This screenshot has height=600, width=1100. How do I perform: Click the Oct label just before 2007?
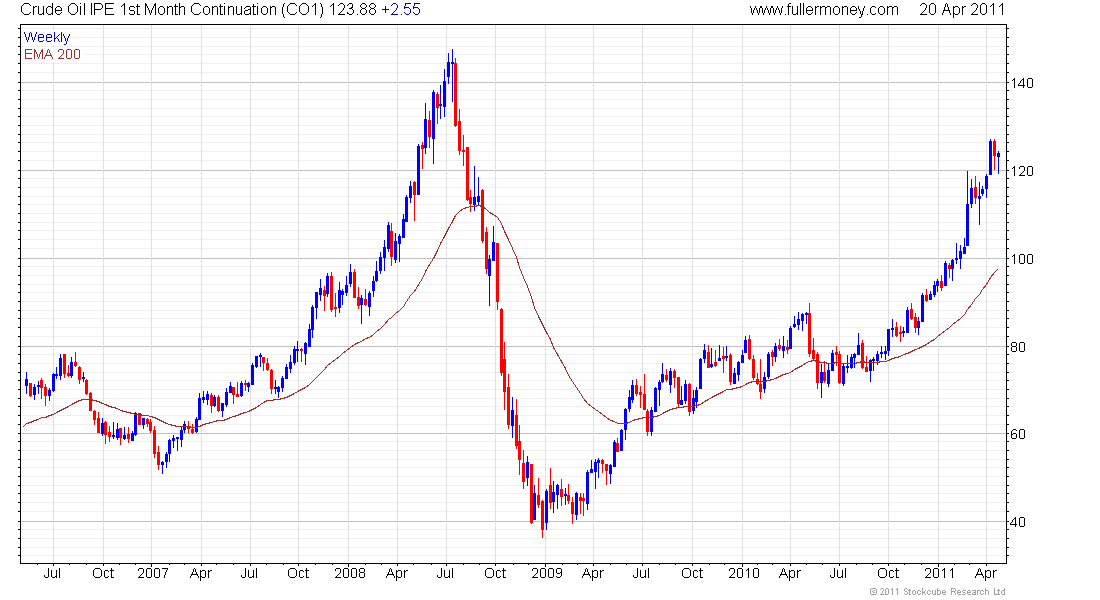point(103,573)
